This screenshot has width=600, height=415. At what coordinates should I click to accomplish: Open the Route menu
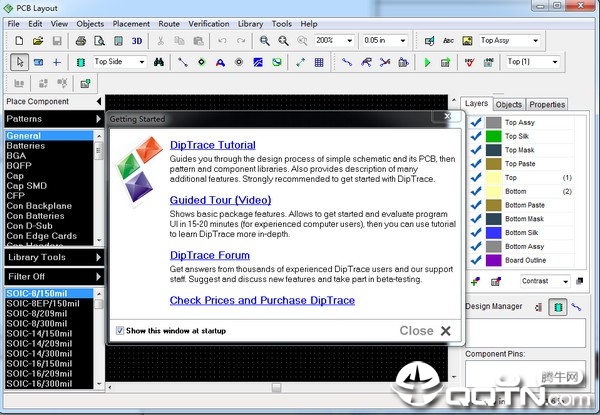pos(169,24)
